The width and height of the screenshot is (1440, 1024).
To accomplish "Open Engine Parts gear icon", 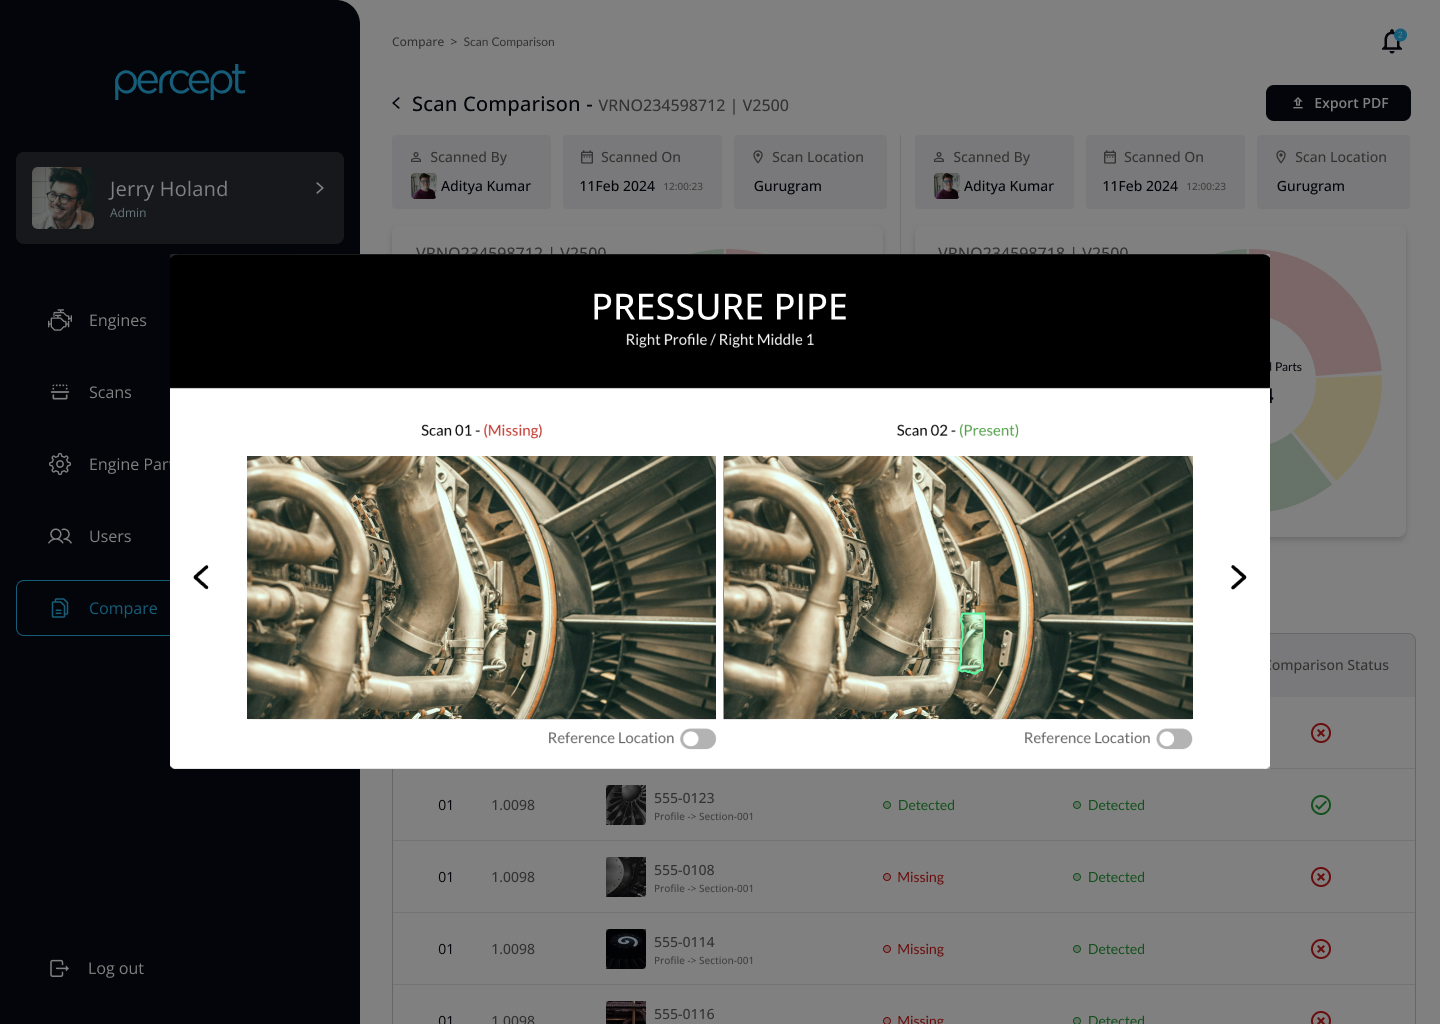I will [x=60, y=464].
